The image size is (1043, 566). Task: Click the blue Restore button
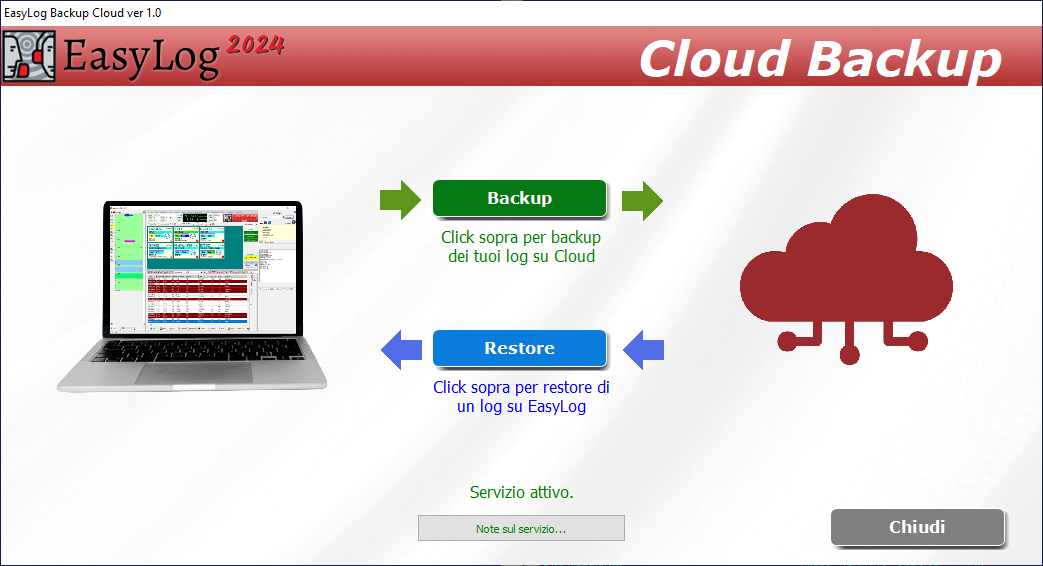click(x=520, y=349)
